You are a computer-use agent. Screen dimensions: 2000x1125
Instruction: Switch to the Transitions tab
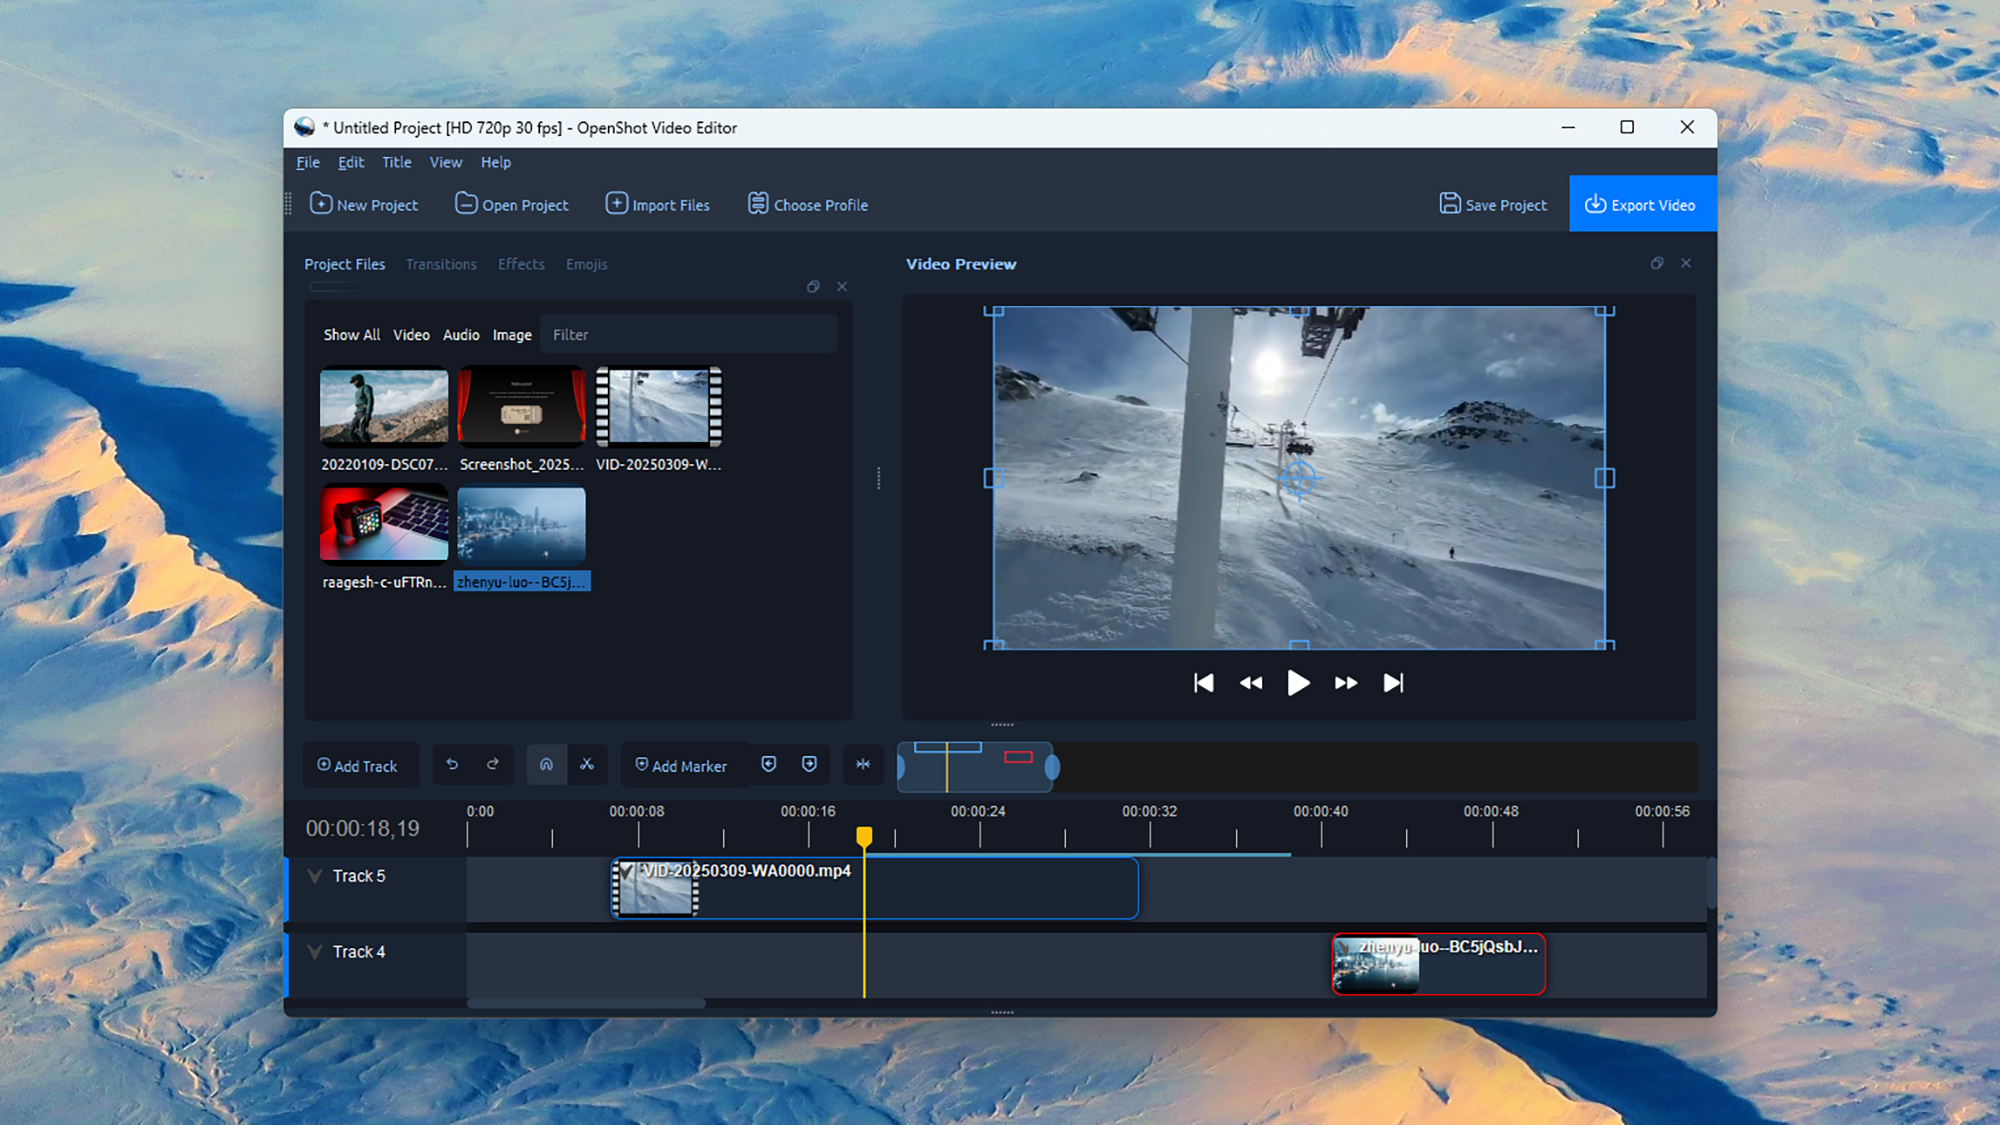click(441, 264)
